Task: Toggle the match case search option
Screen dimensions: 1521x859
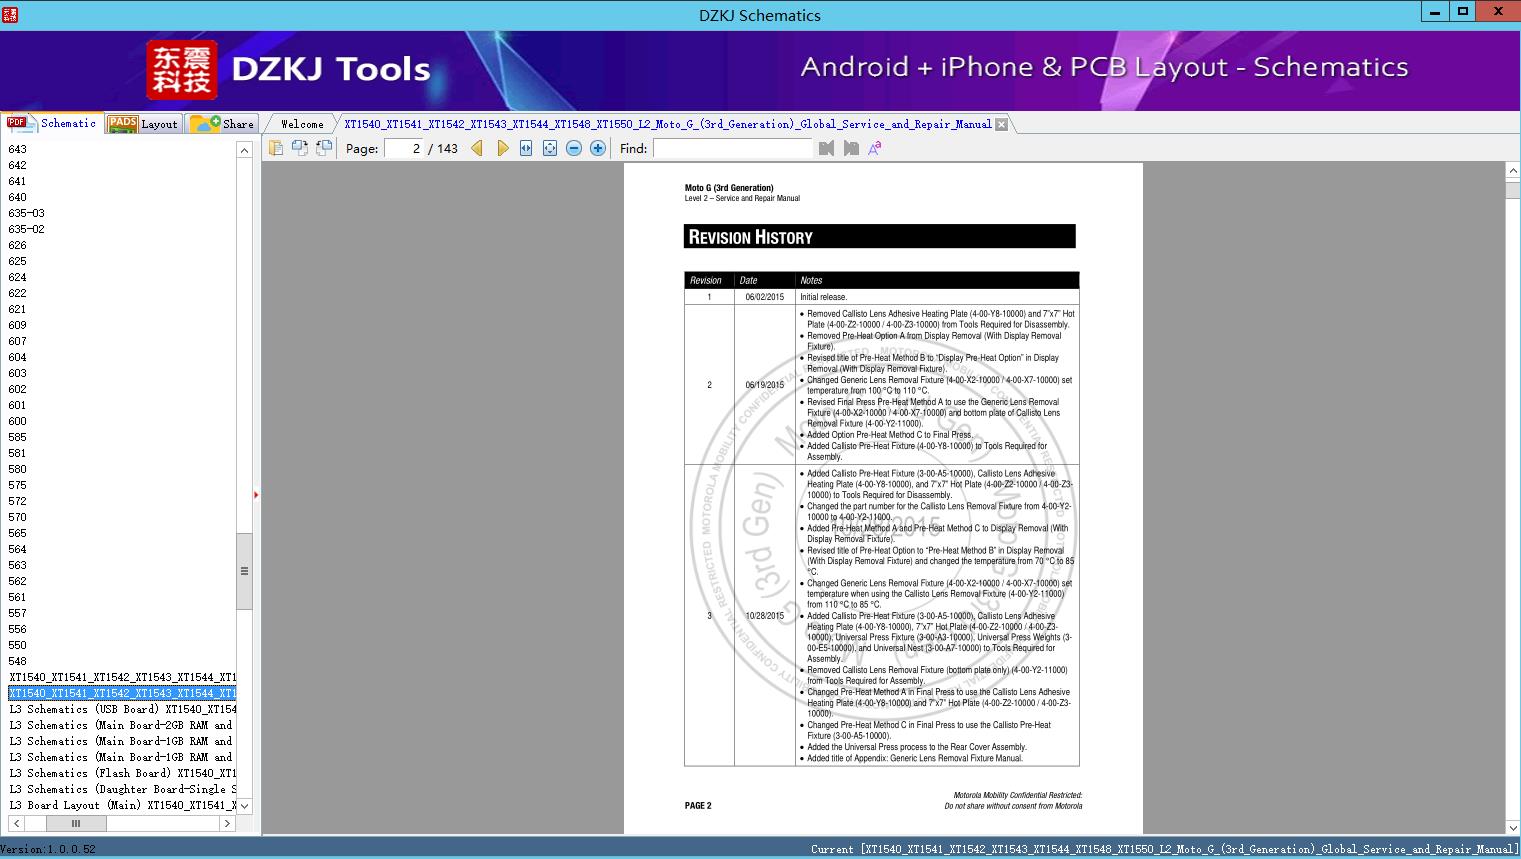Action: pyautogui.click(x=875, y=148)
